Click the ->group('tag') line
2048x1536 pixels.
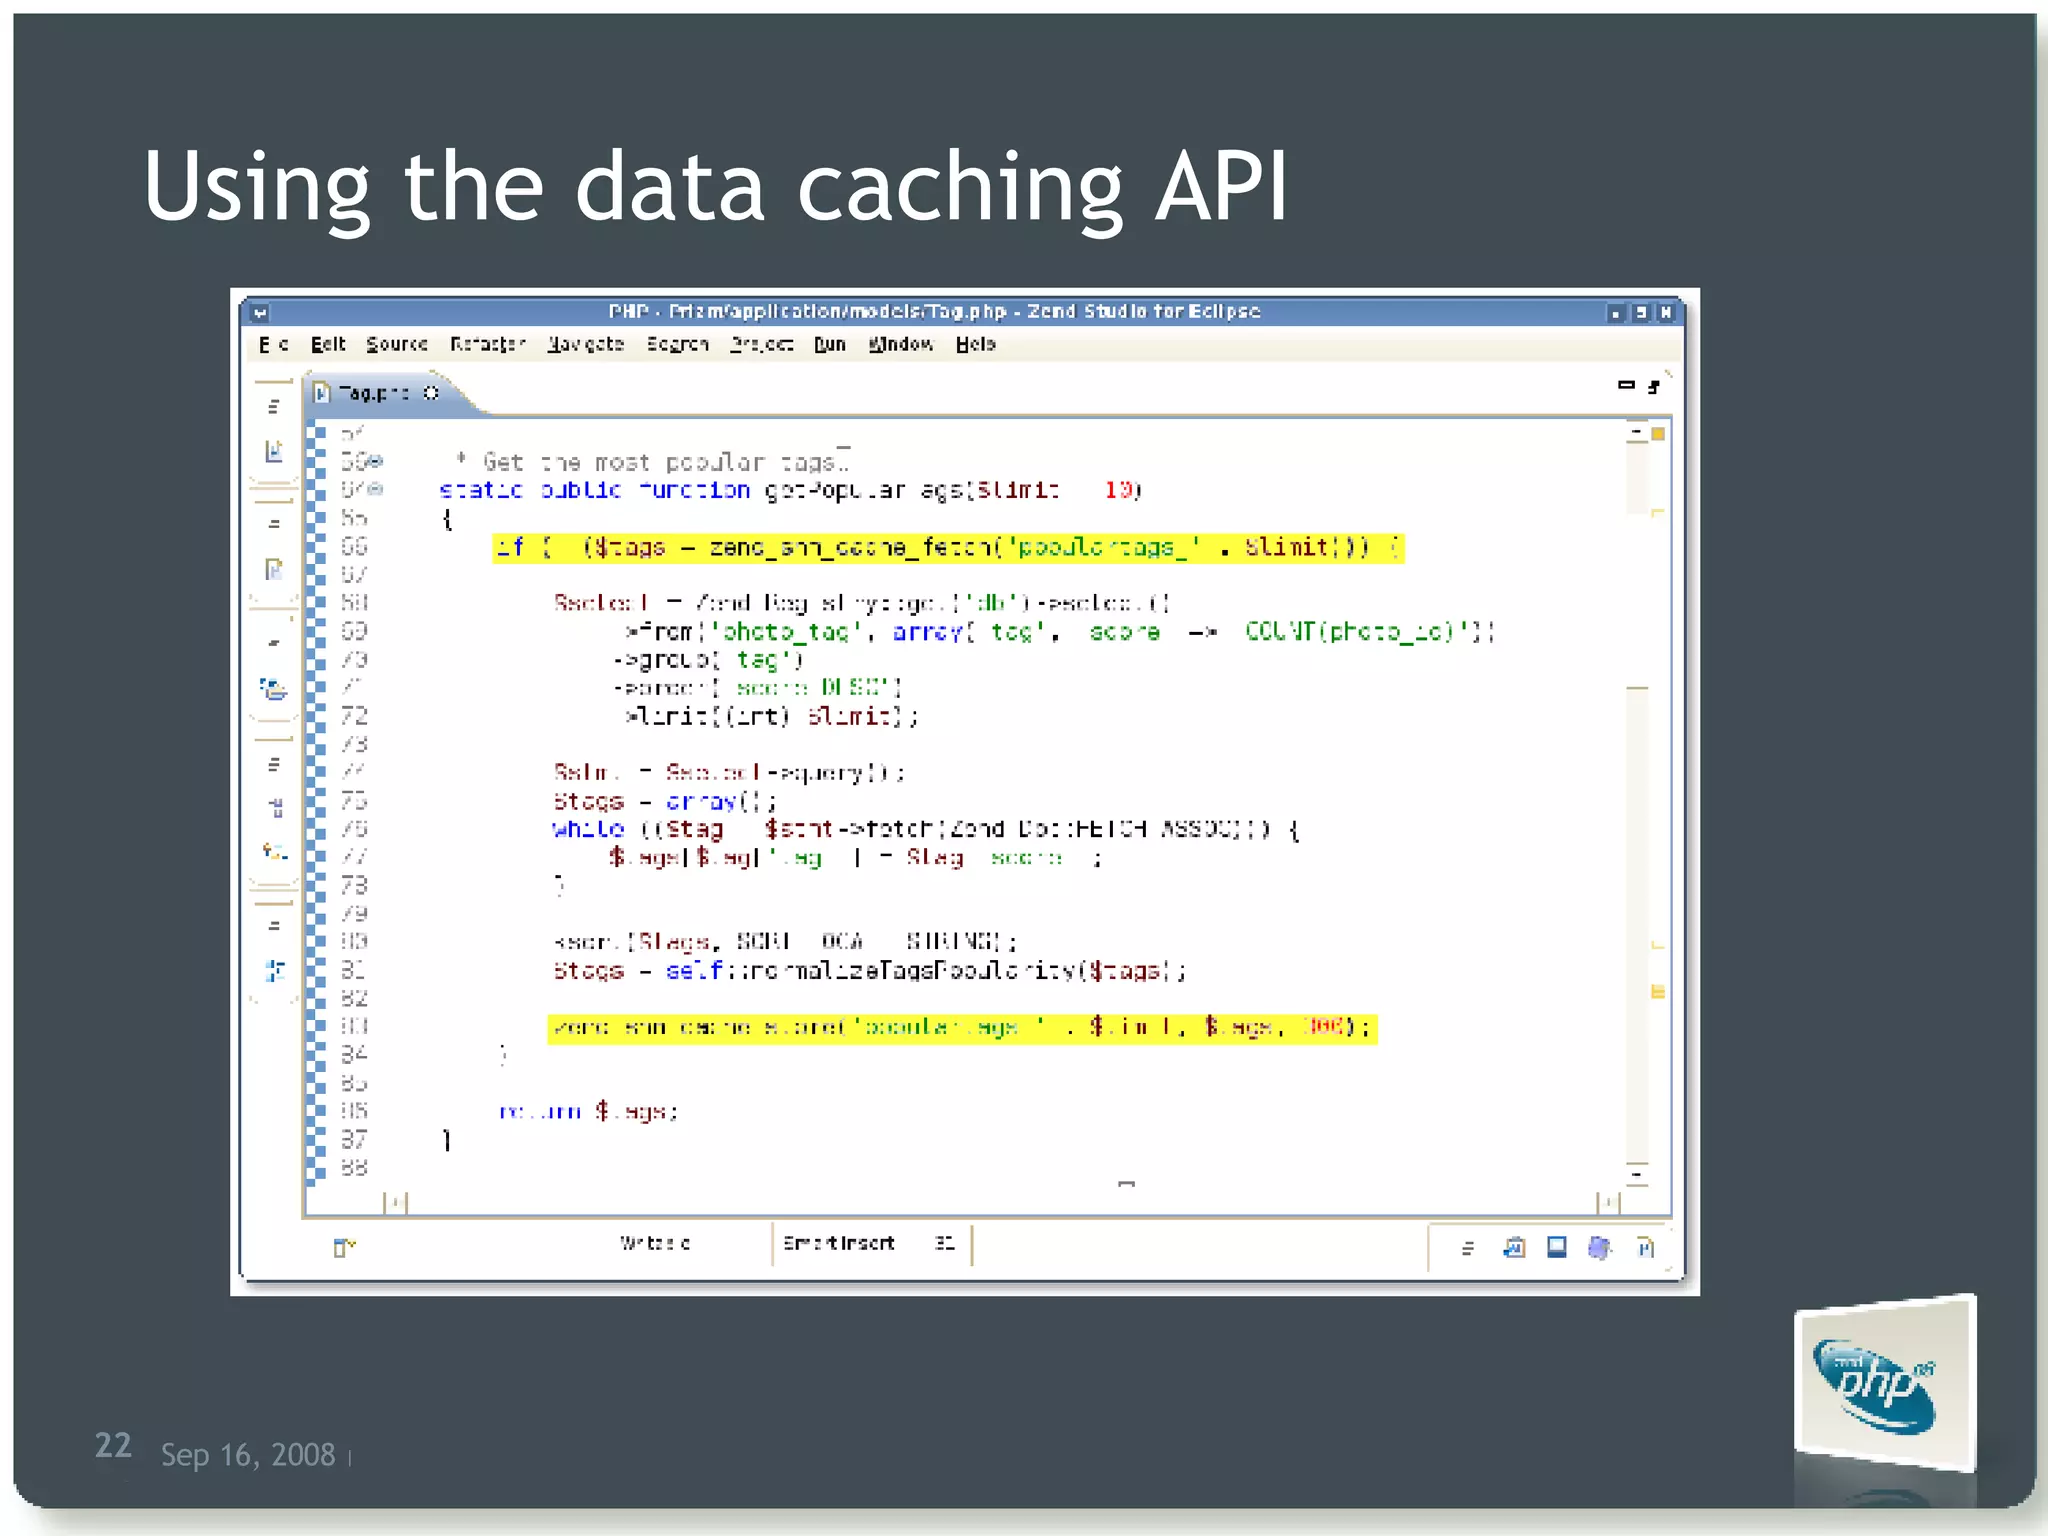tap(710, 660)
